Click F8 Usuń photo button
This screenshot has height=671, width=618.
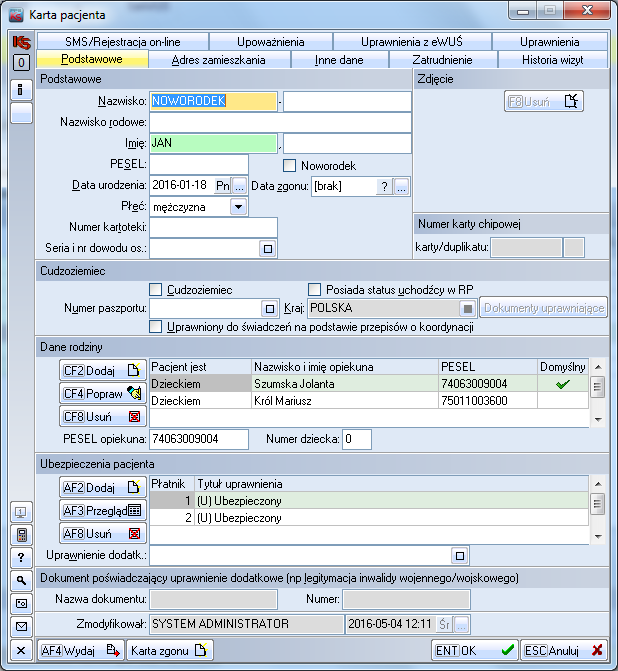[x=544, y=102]
